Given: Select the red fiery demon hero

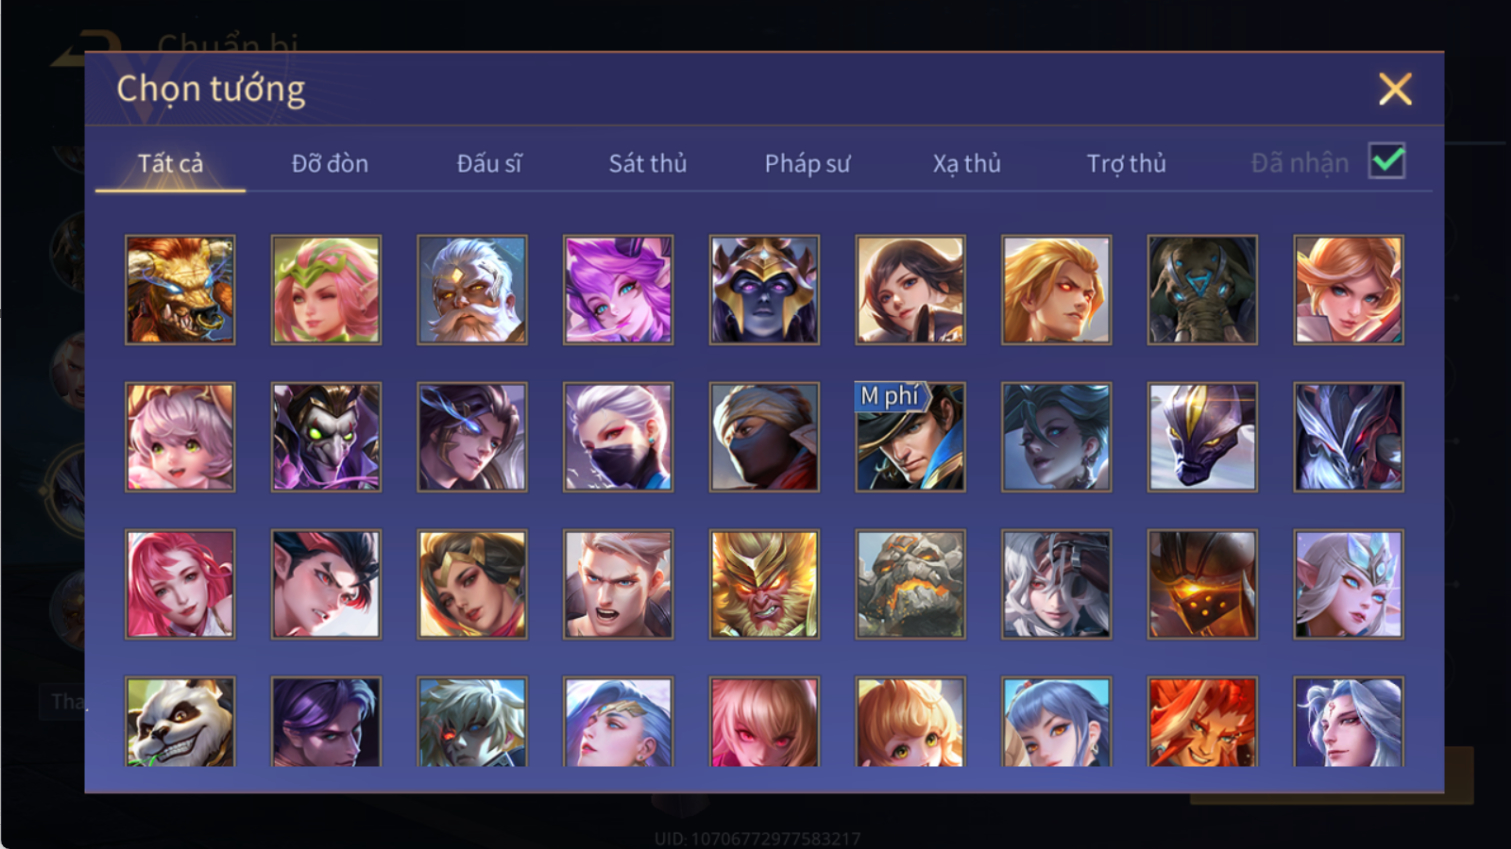Looking at the screenshot, I should coord(1202,722).
